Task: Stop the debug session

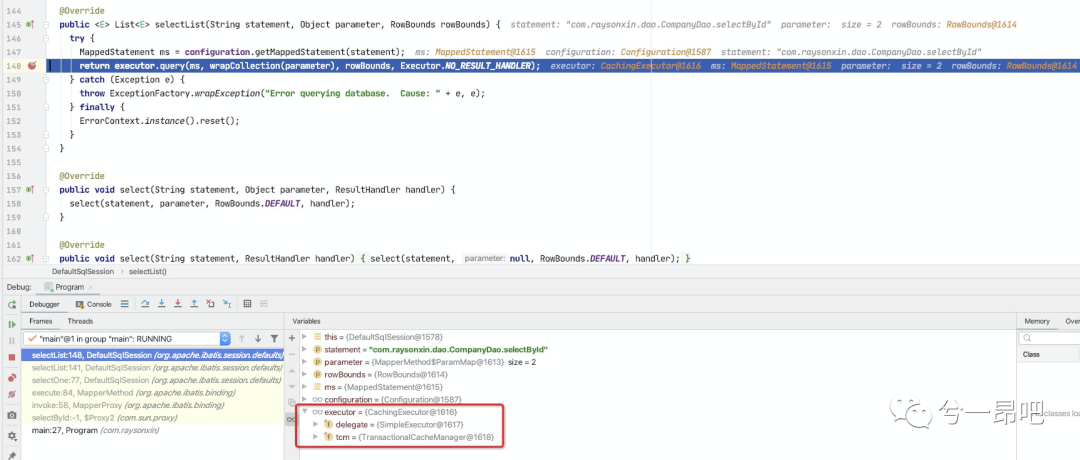Action: 12,357
